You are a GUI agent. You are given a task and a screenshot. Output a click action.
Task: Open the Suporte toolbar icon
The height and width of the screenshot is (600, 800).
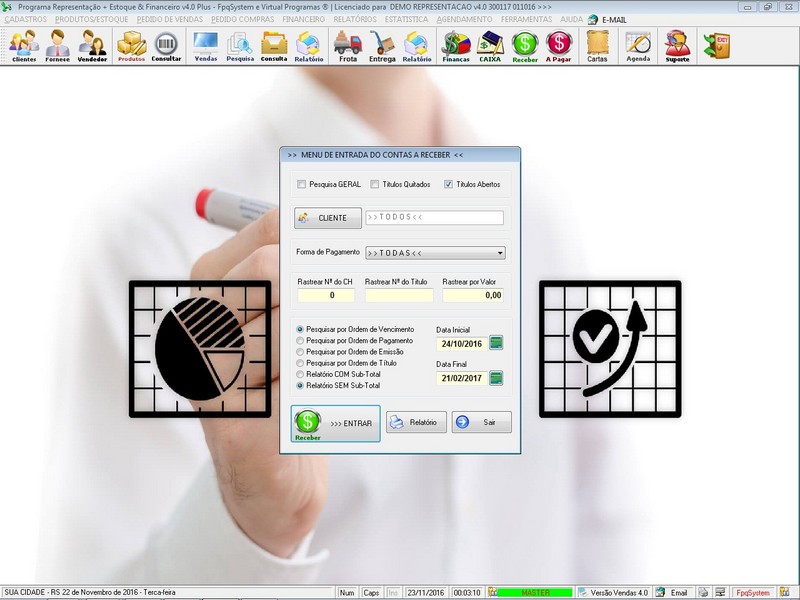coord(677,45)
